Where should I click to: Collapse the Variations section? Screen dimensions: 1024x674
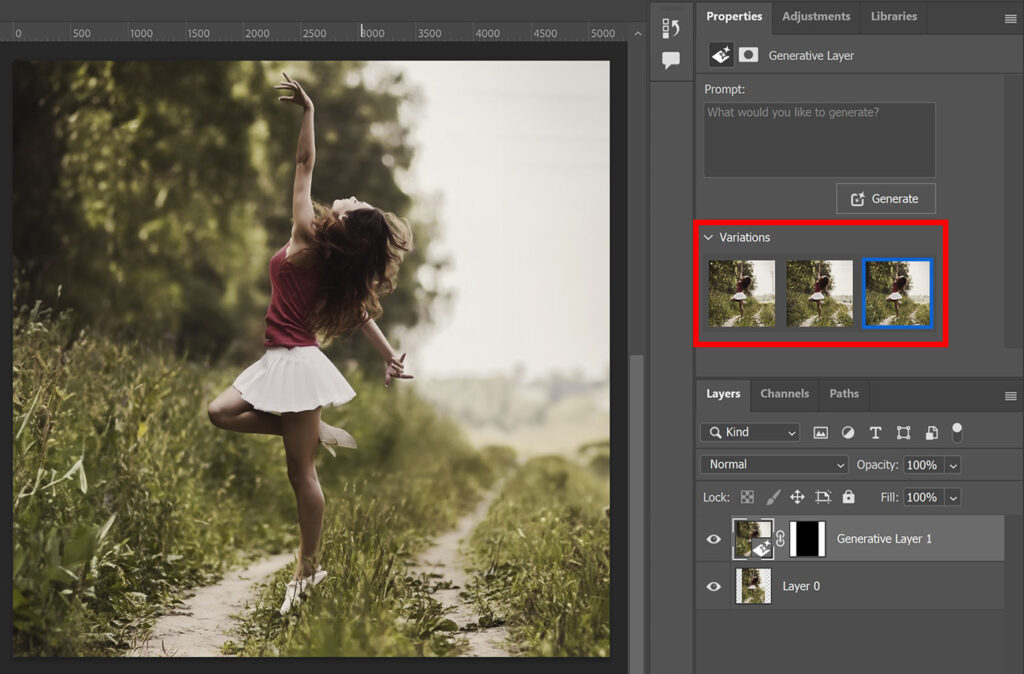click(708, 237)
